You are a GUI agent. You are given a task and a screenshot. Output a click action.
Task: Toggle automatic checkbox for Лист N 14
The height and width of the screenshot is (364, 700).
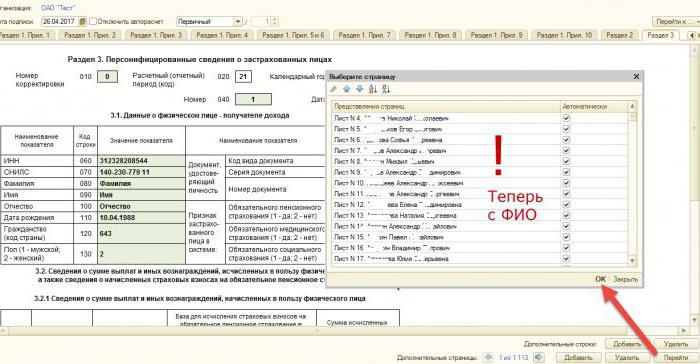tap(566, 226)
